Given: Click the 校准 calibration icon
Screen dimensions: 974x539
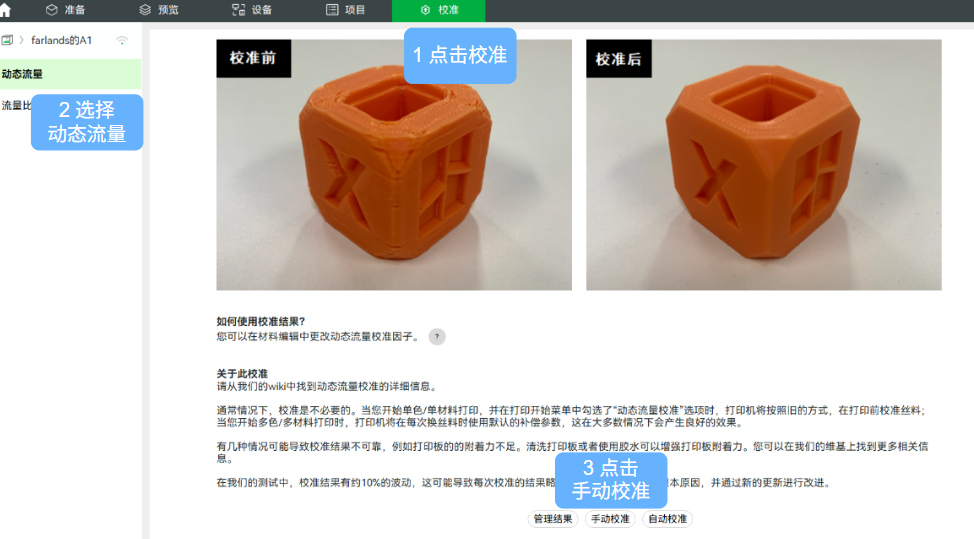Looking at the screenshot, I should click(x=426, y=10).
